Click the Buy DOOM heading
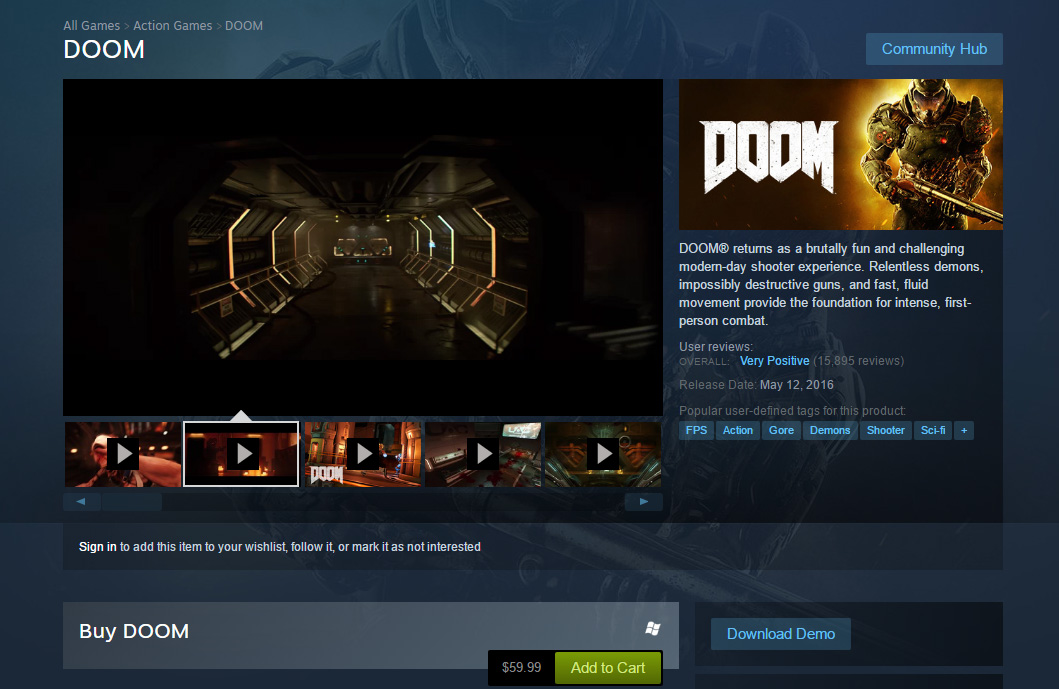 134,631
